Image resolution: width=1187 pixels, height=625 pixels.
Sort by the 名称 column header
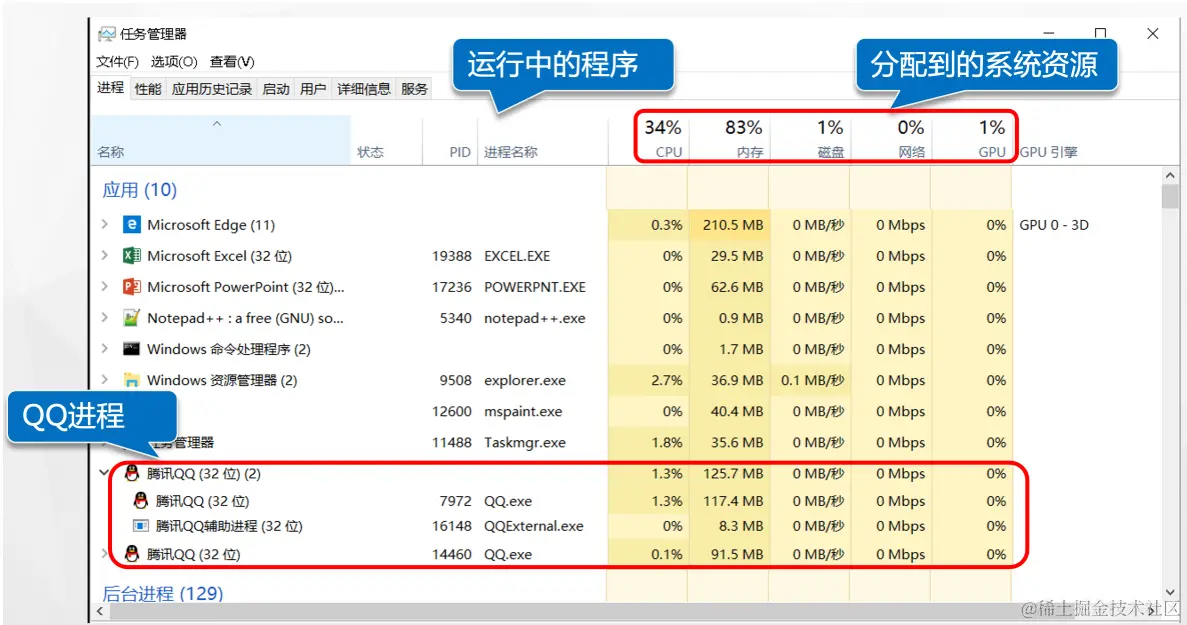pyautogui.click(x=221, y=140)
